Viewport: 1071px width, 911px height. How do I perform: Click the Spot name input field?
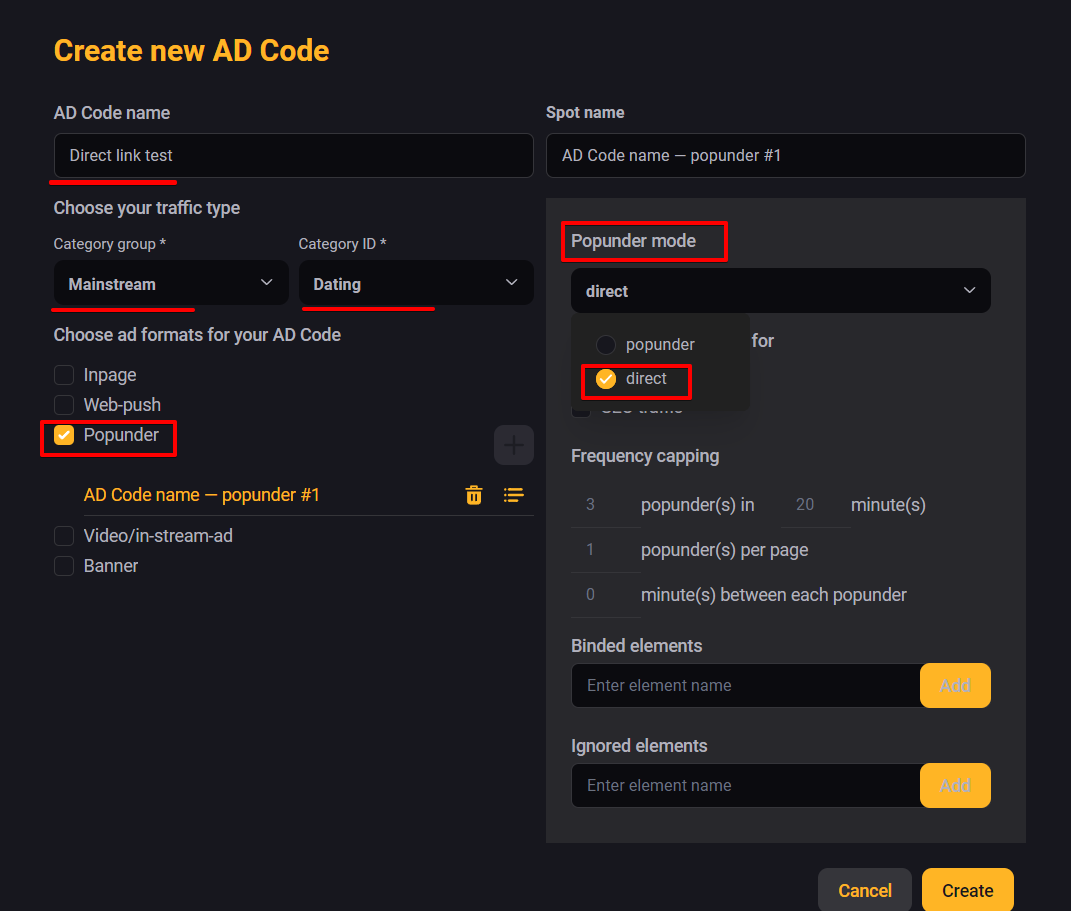785,156
